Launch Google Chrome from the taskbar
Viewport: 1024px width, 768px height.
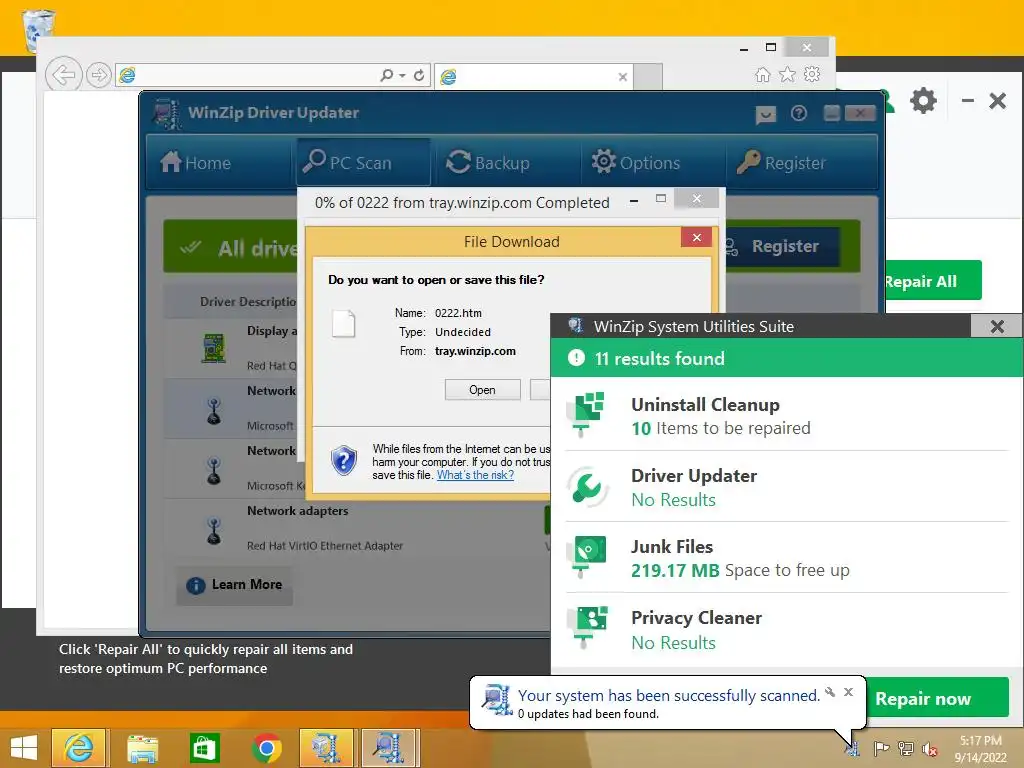(266, 748)
